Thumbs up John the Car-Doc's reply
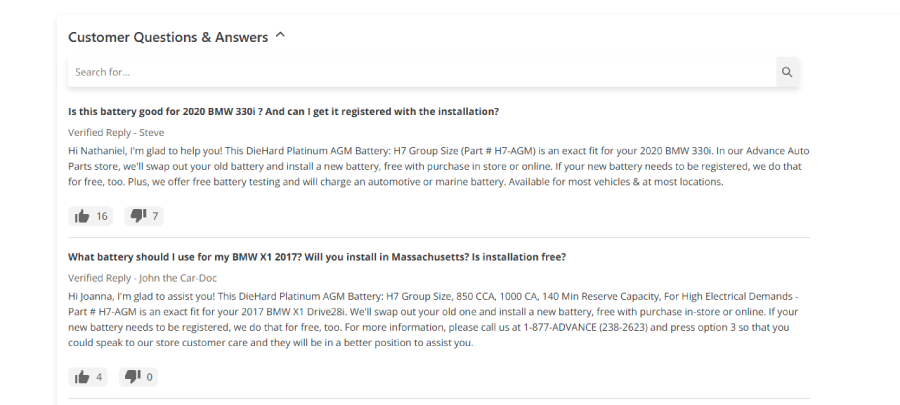 coord(82,377)
